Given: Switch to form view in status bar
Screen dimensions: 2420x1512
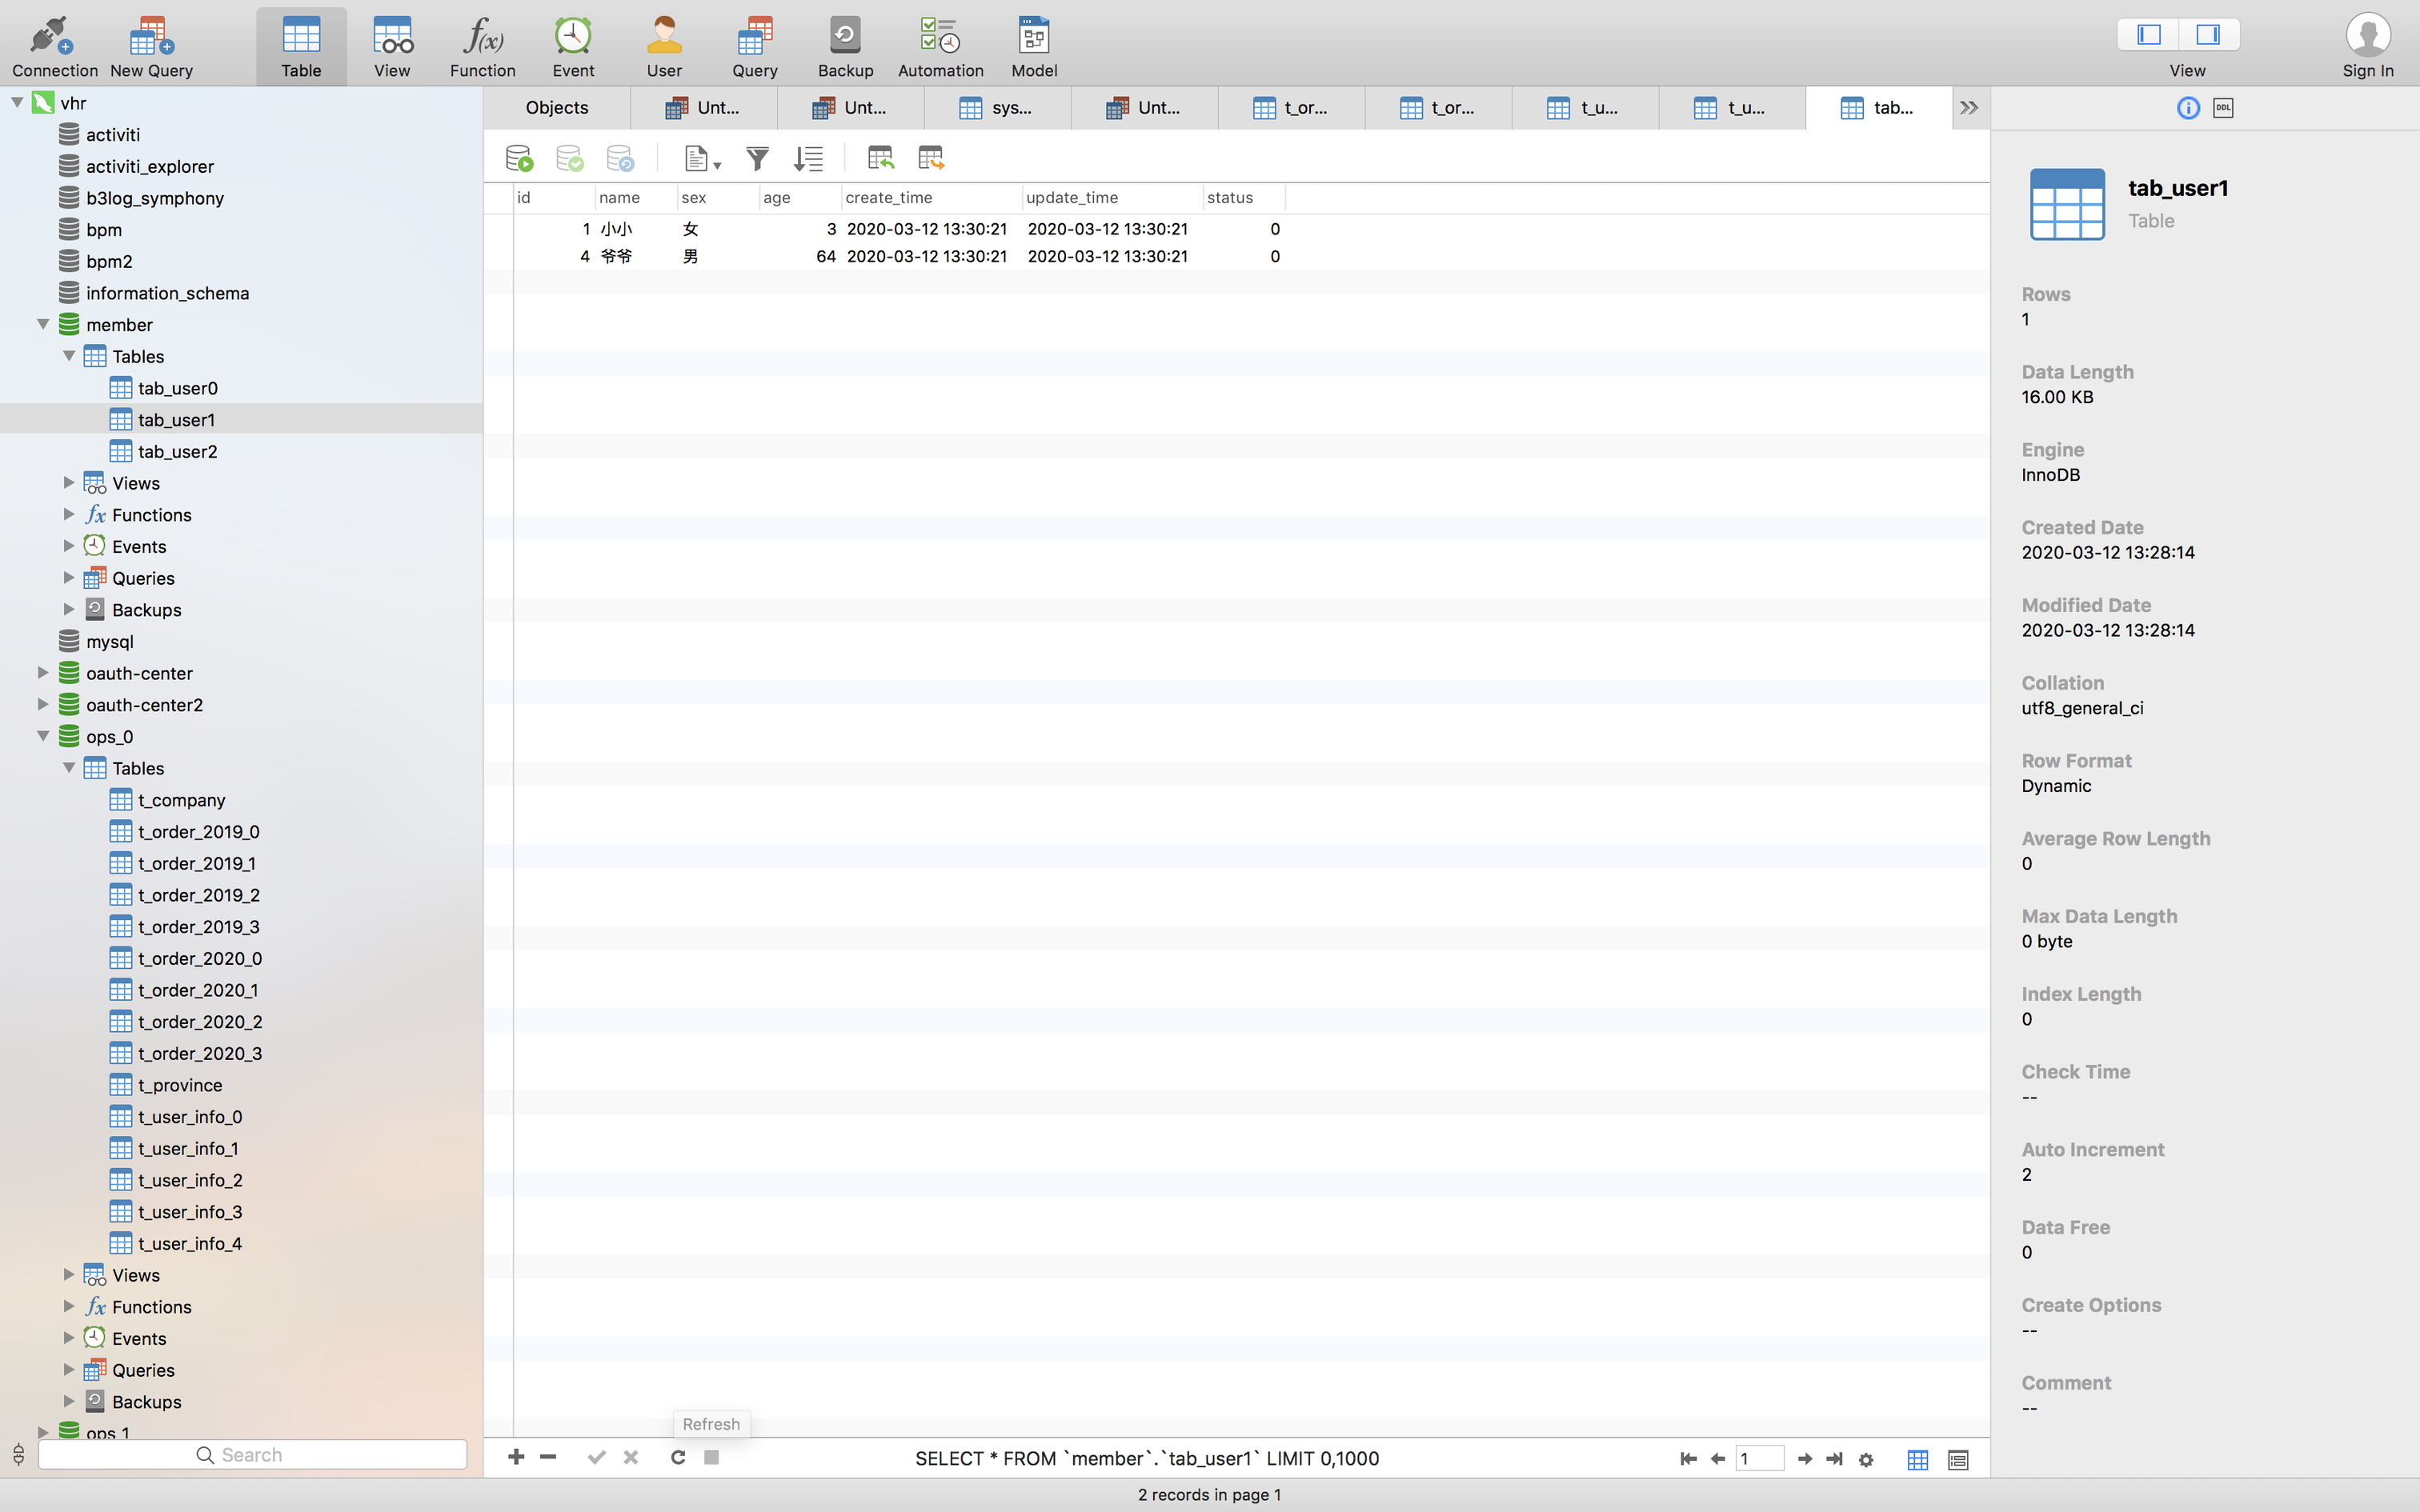Looking at the screenshot, I should click(x=1958, y=1460).
